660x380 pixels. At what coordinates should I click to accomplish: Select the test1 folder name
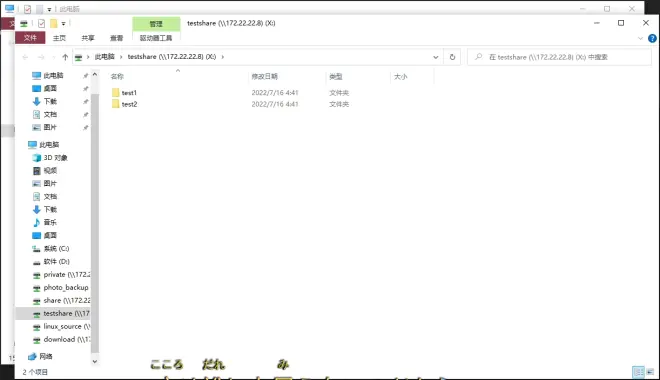pyautogui.click(x=129, y=93)
